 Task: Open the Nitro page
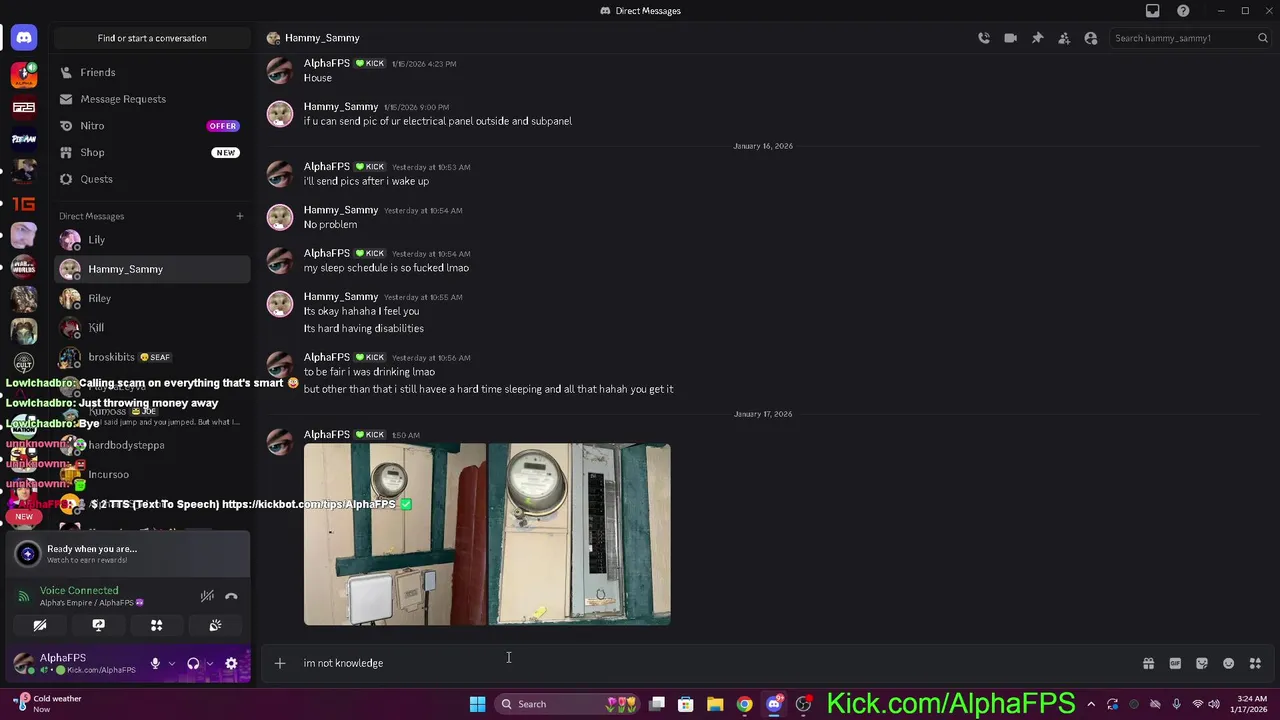coord(152,126)
